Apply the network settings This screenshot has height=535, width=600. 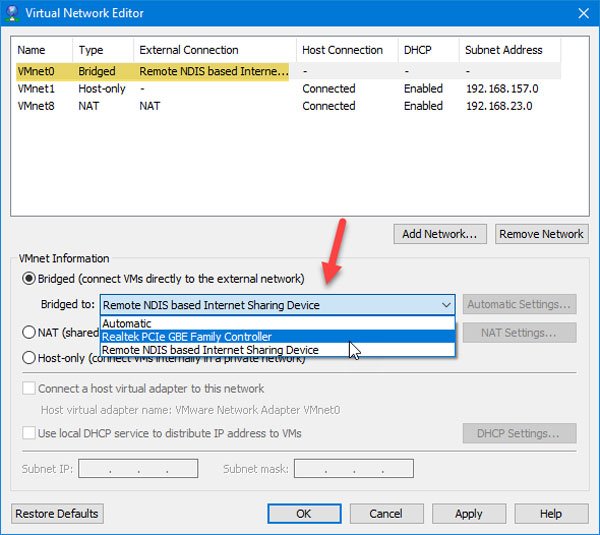[x=468, y=513]
